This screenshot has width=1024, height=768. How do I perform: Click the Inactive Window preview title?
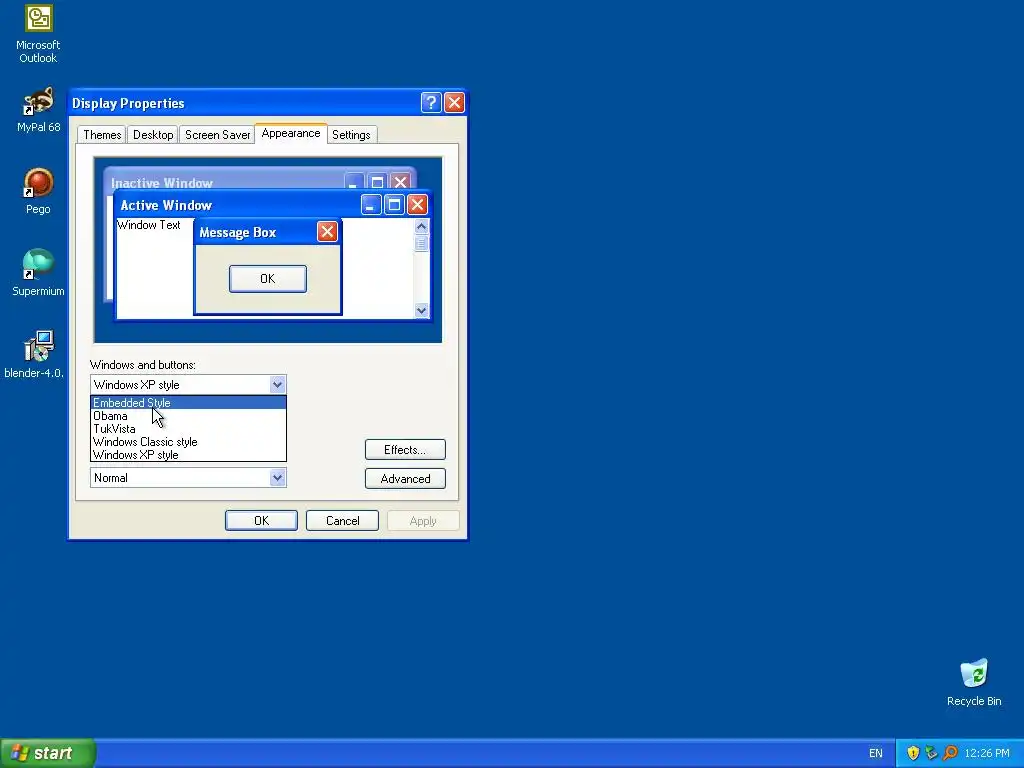162,183
